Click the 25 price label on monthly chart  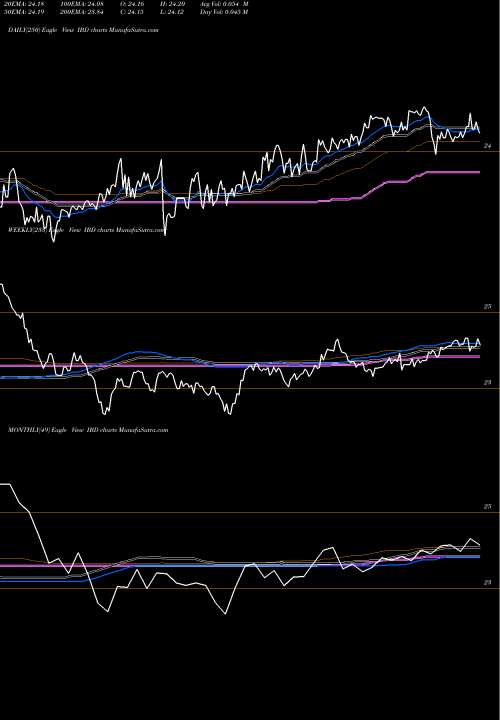pyautogui.click(x=488, y=506)
